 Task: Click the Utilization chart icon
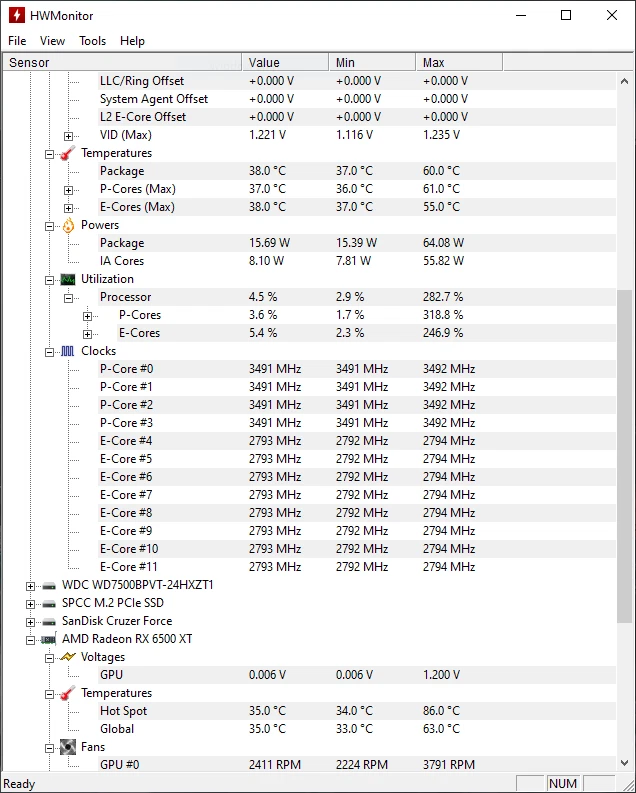click(x=68, y=279)
